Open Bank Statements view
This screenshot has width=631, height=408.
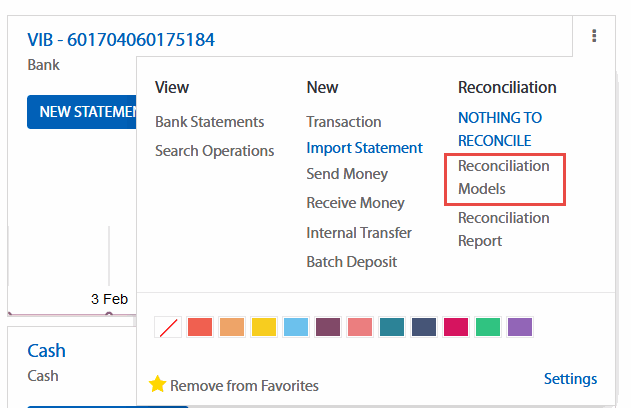pyautogui.click(x=209, y=122)
